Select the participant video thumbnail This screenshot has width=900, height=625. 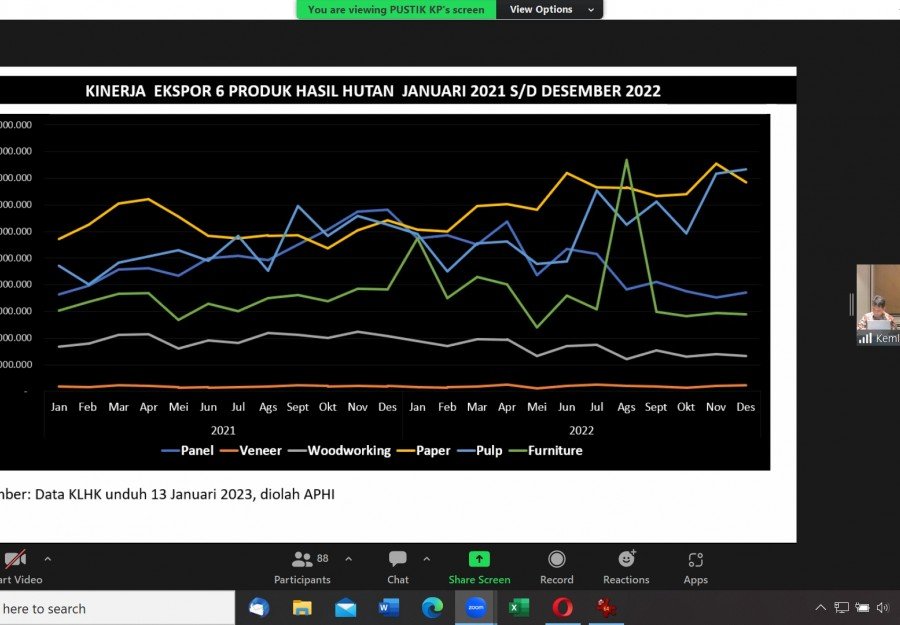[878, 298]
